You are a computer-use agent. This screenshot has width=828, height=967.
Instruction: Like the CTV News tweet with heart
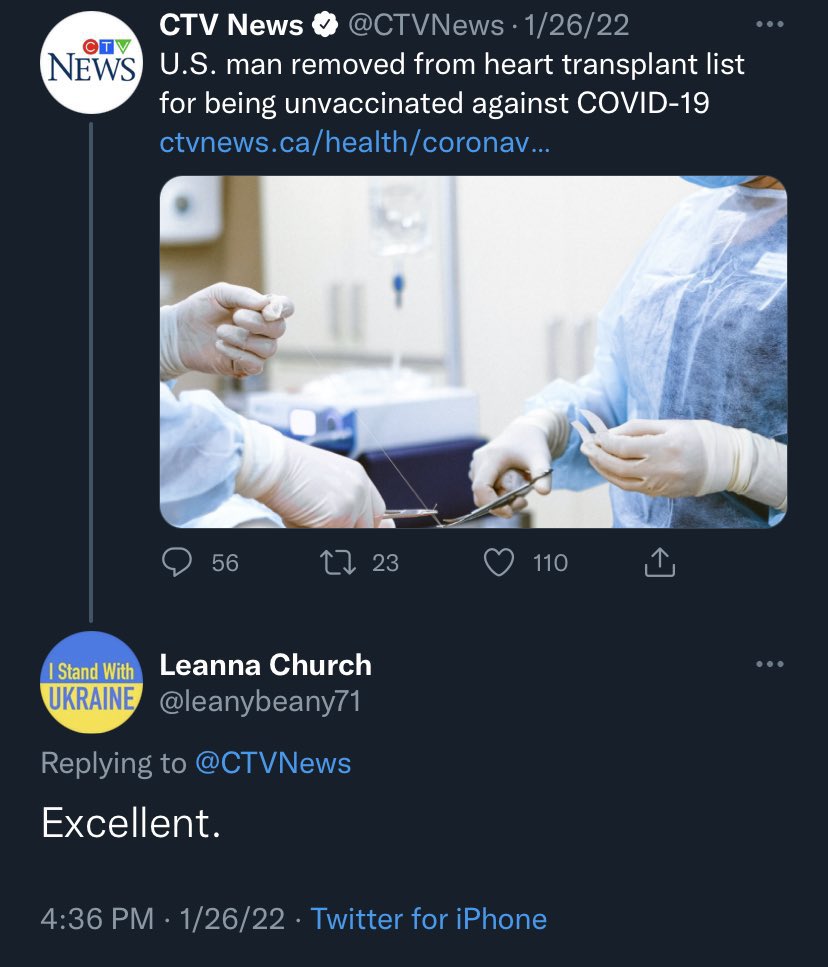[498, 563]
